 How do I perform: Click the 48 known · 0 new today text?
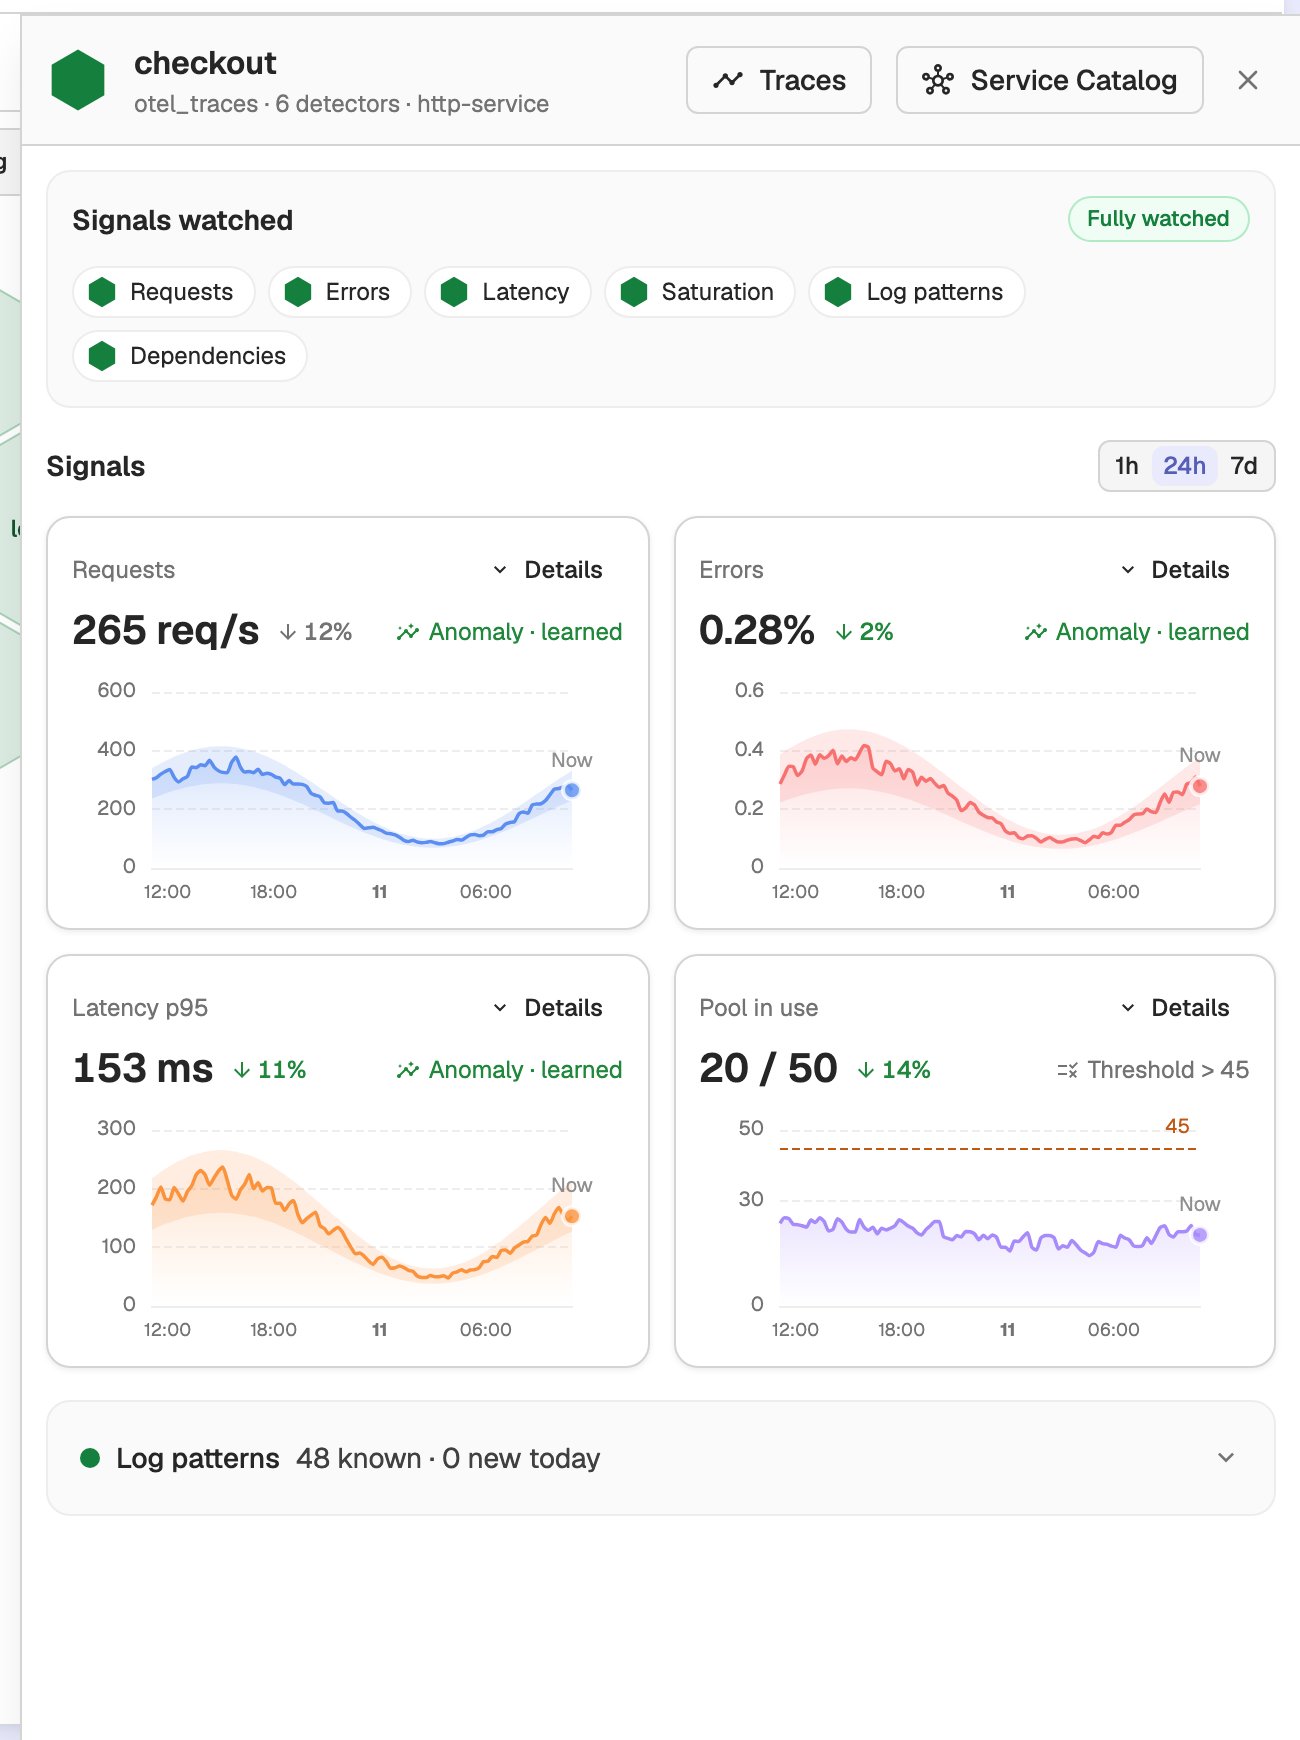point(448,1458)
